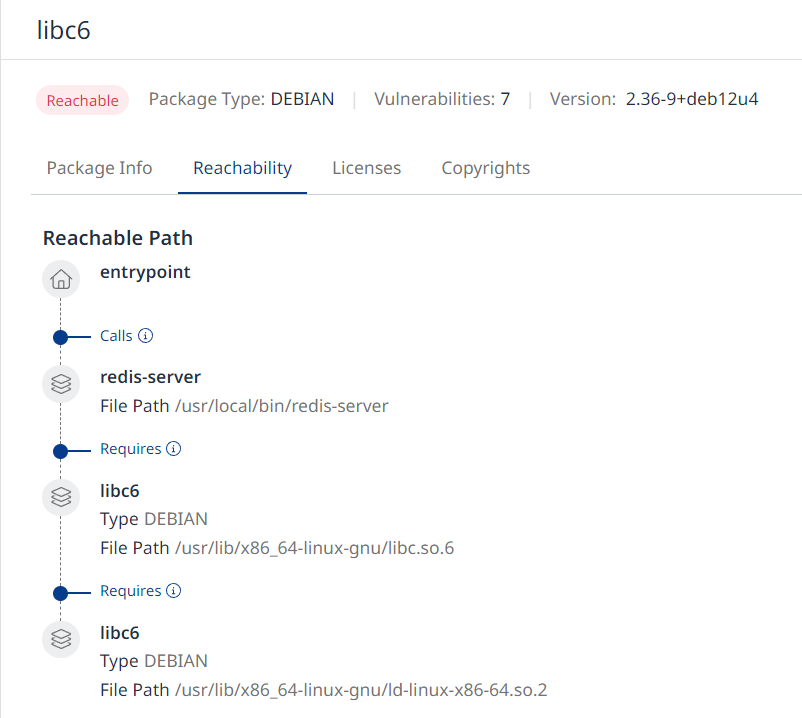Click layers icon beside ld-linux libc6 entry
The height and width of the screenshot is (718, 802).
tap(61, 639)
